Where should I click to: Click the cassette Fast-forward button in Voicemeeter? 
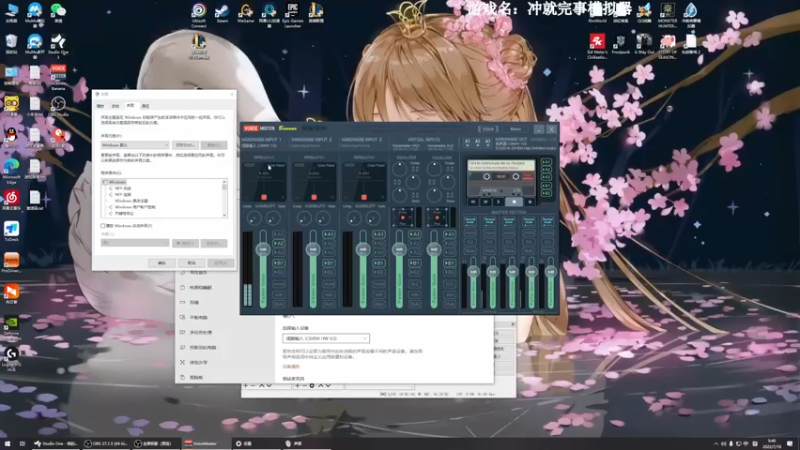(486, 202)
